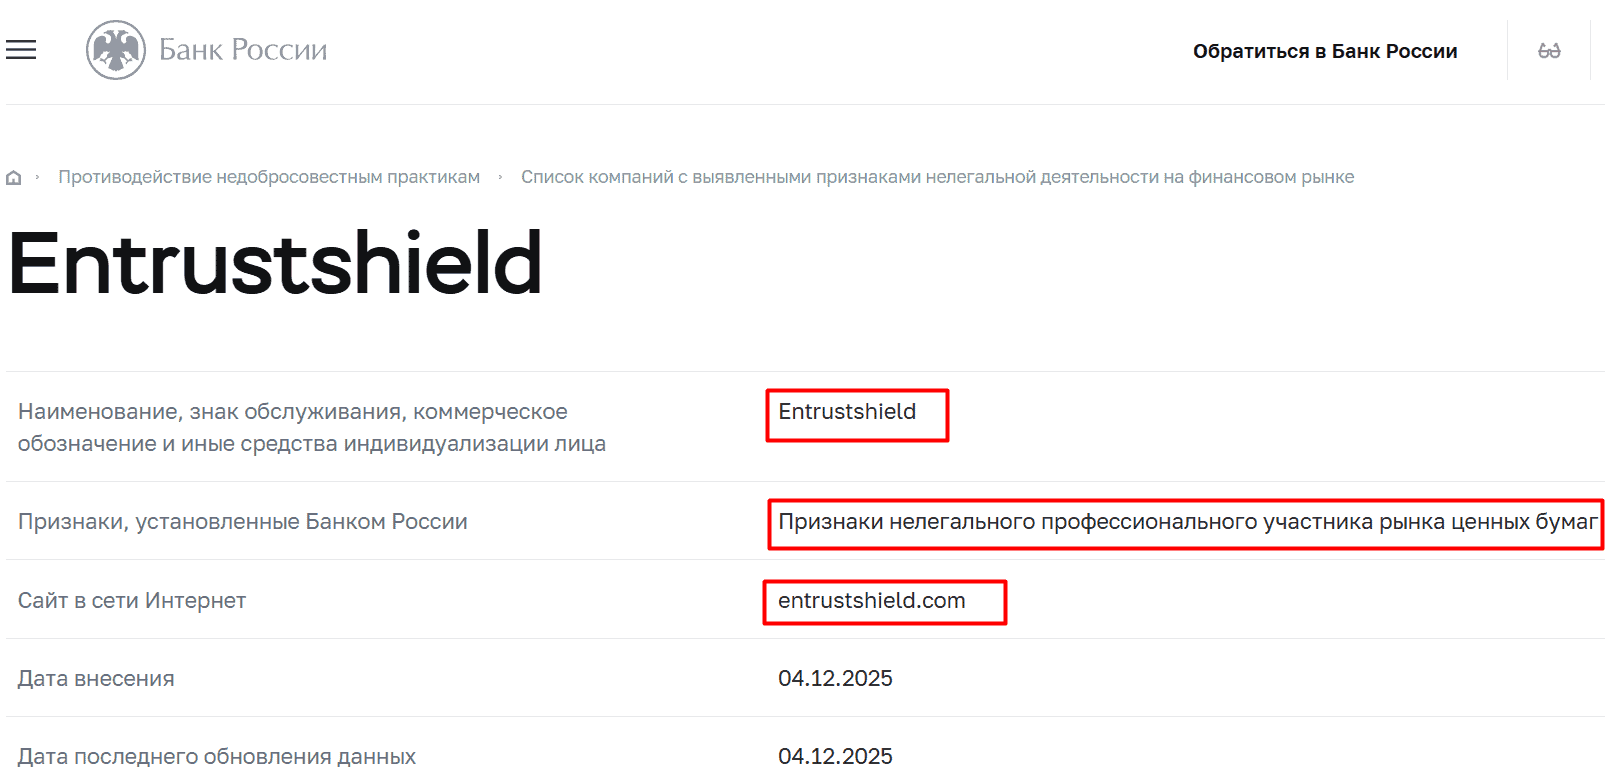
Task: Open the site menu from the top-left icon
Action: [20, 49]
